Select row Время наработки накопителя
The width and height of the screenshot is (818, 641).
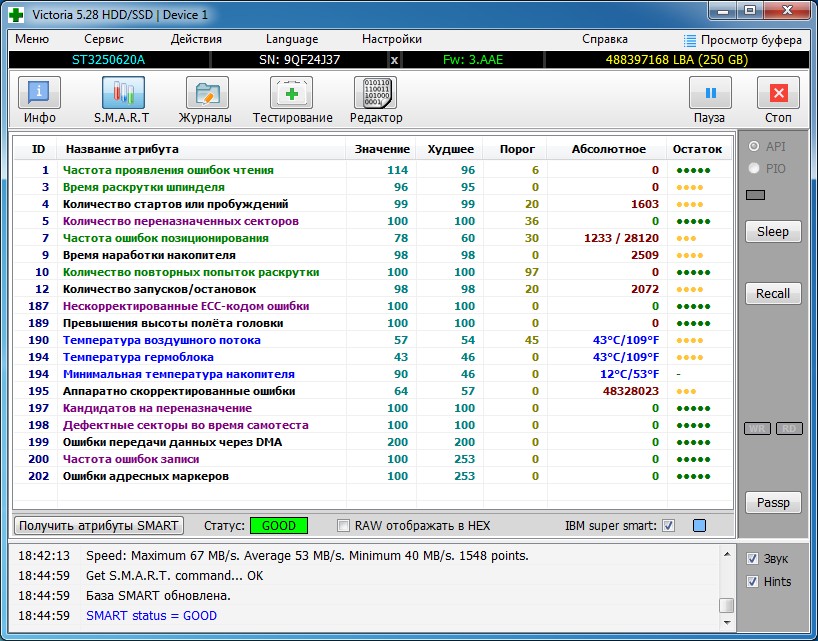(372, 255)
